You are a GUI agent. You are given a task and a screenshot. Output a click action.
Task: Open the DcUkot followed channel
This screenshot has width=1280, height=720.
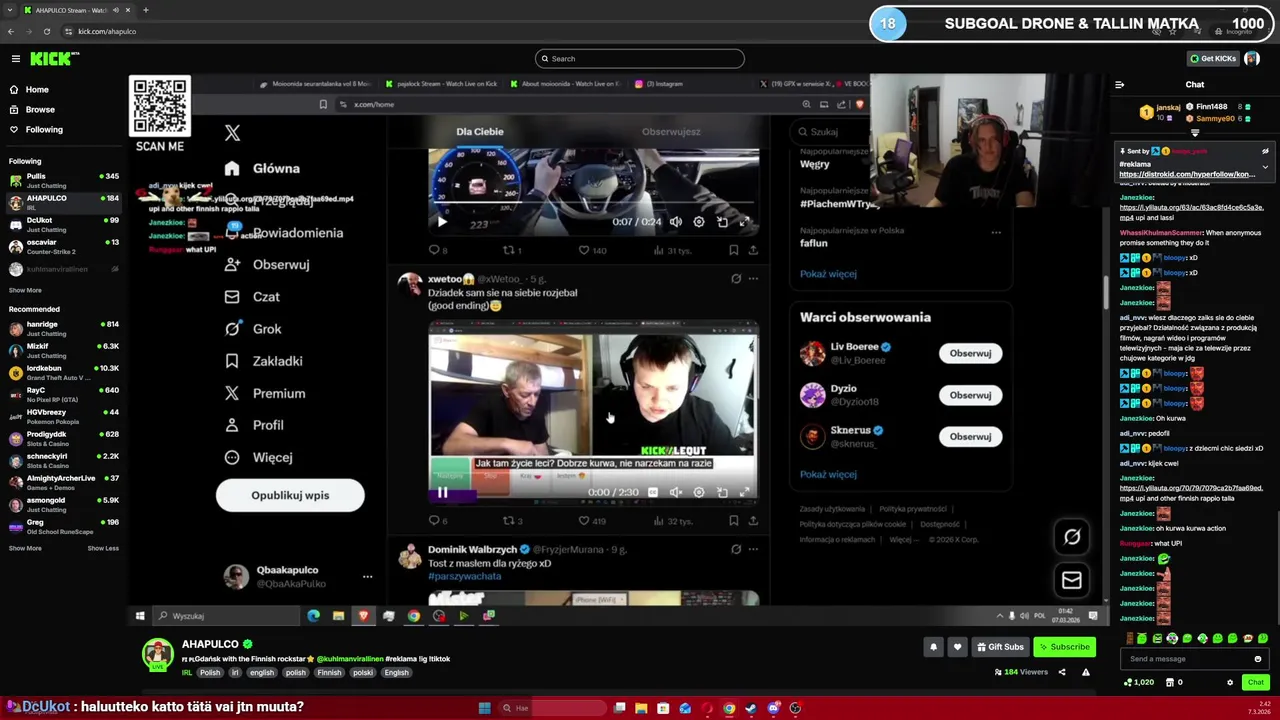[x=64, y=224]
